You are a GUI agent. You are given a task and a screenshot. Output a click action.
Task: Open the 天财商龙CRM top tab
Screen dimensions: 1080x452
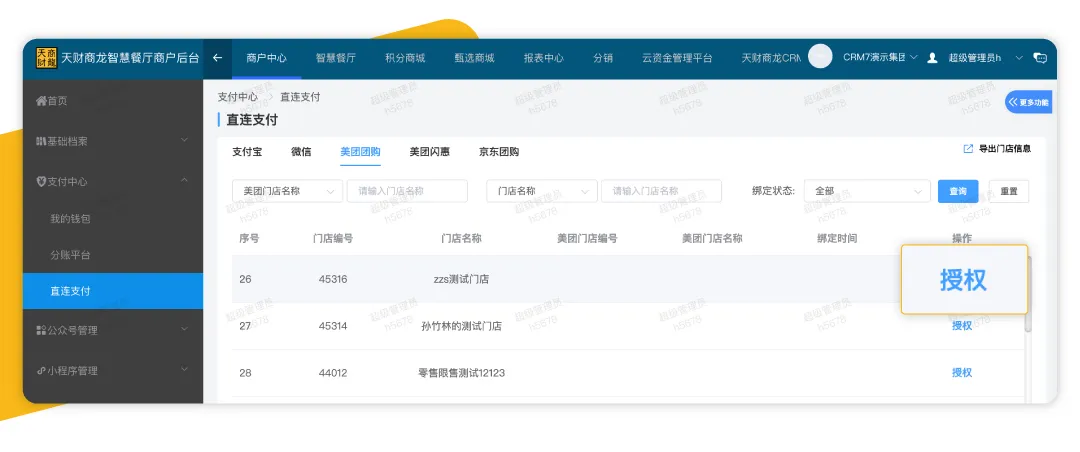tap(771, 58)
